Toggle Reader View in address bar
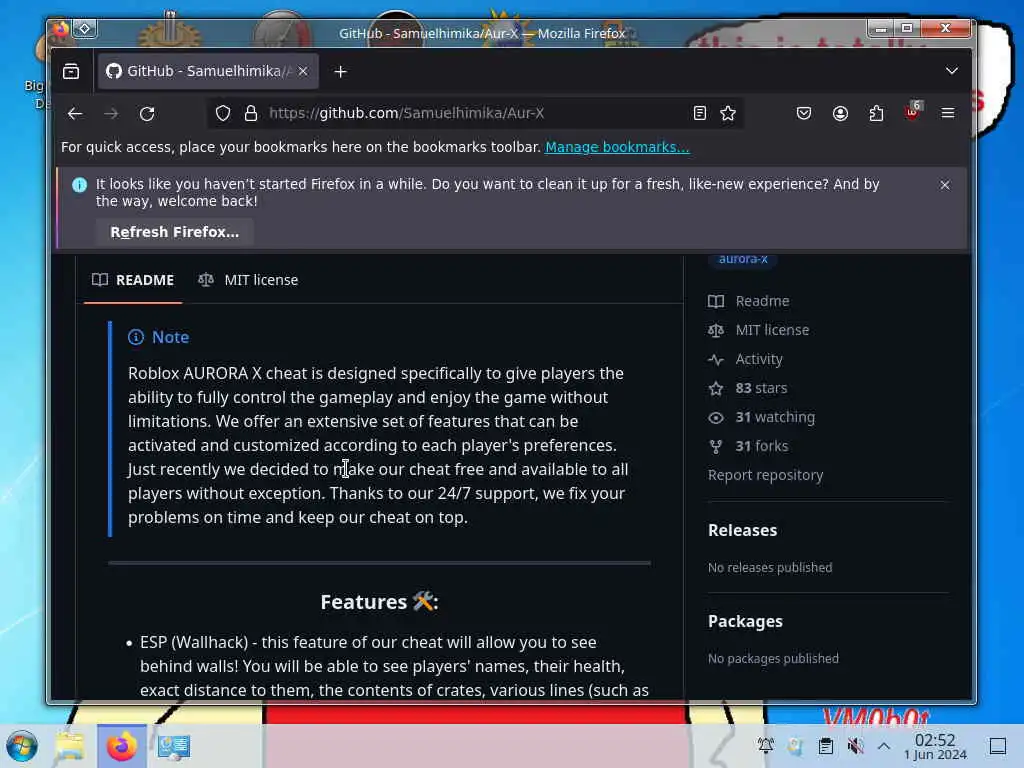The image size is (1024, 768). coord(699,113)
